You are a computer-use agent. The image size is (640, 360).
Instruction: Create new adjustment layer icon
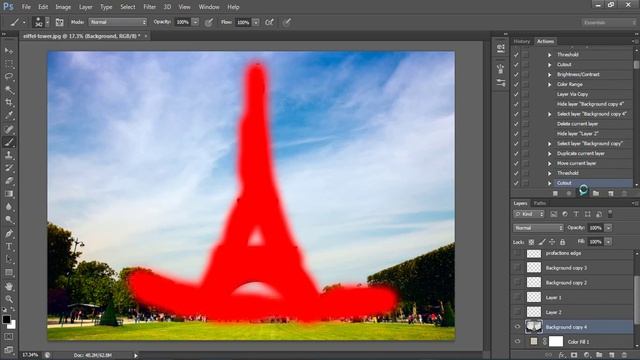coord(587,356)
